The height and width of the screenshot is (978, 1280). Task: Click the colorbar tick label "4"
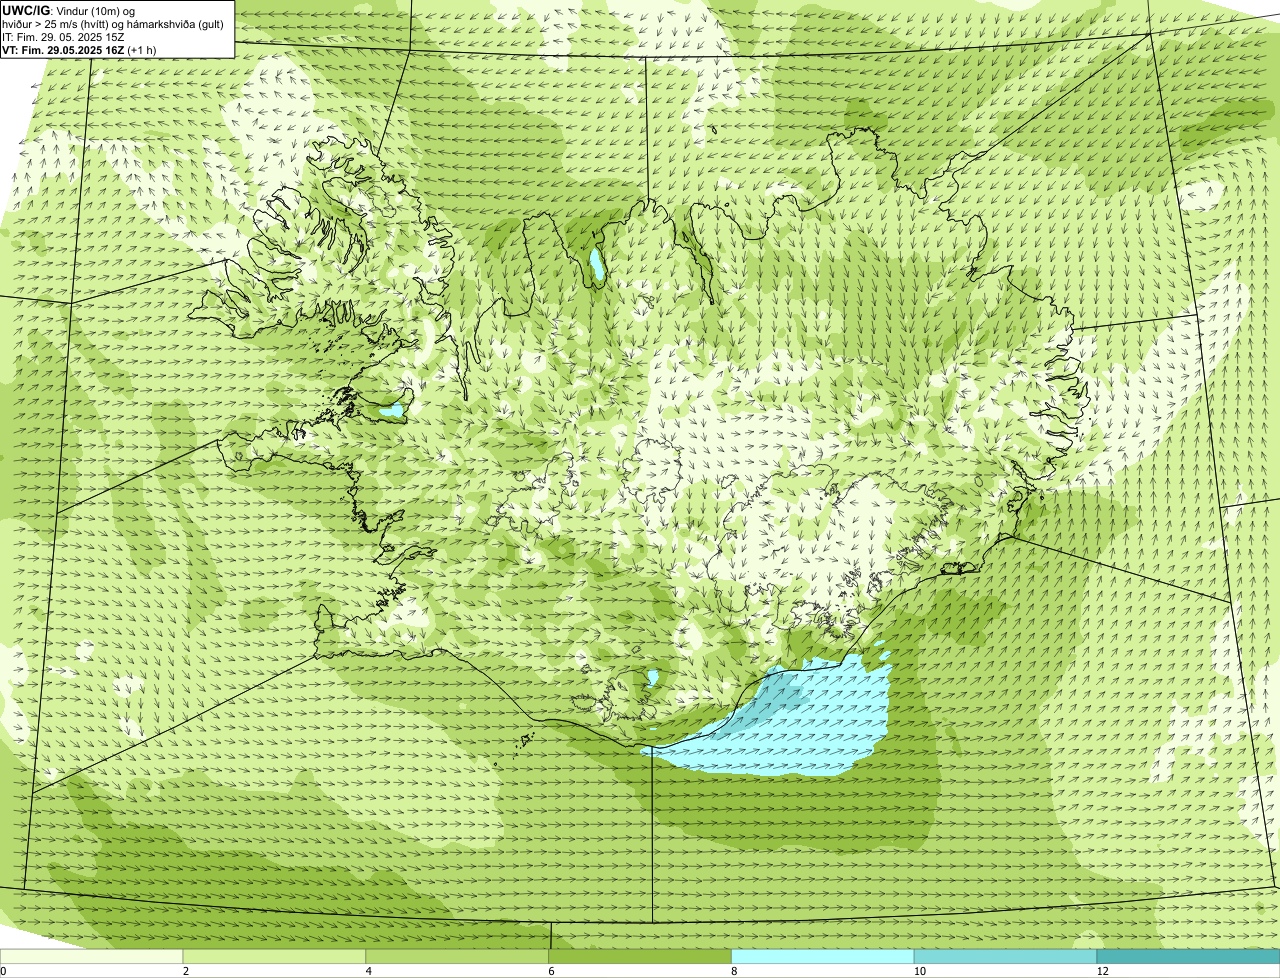click(368, 971)
